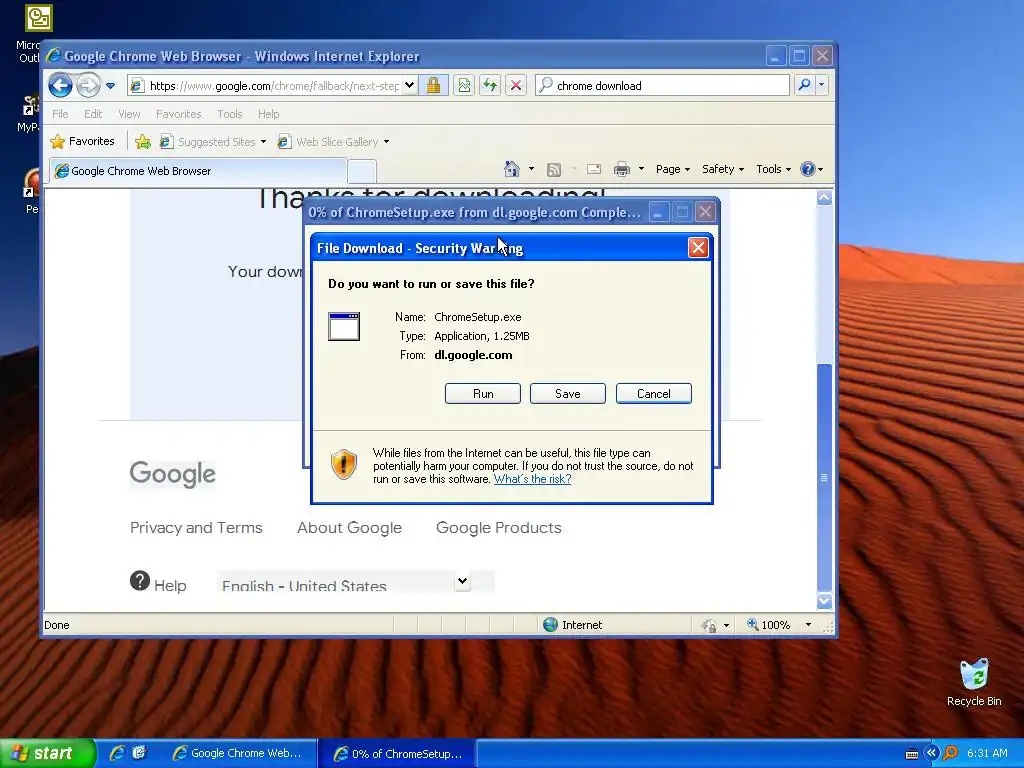The width and height of the screenshot is (1024, 768).
Task: Open the View menu
Action: click(129, 114)
